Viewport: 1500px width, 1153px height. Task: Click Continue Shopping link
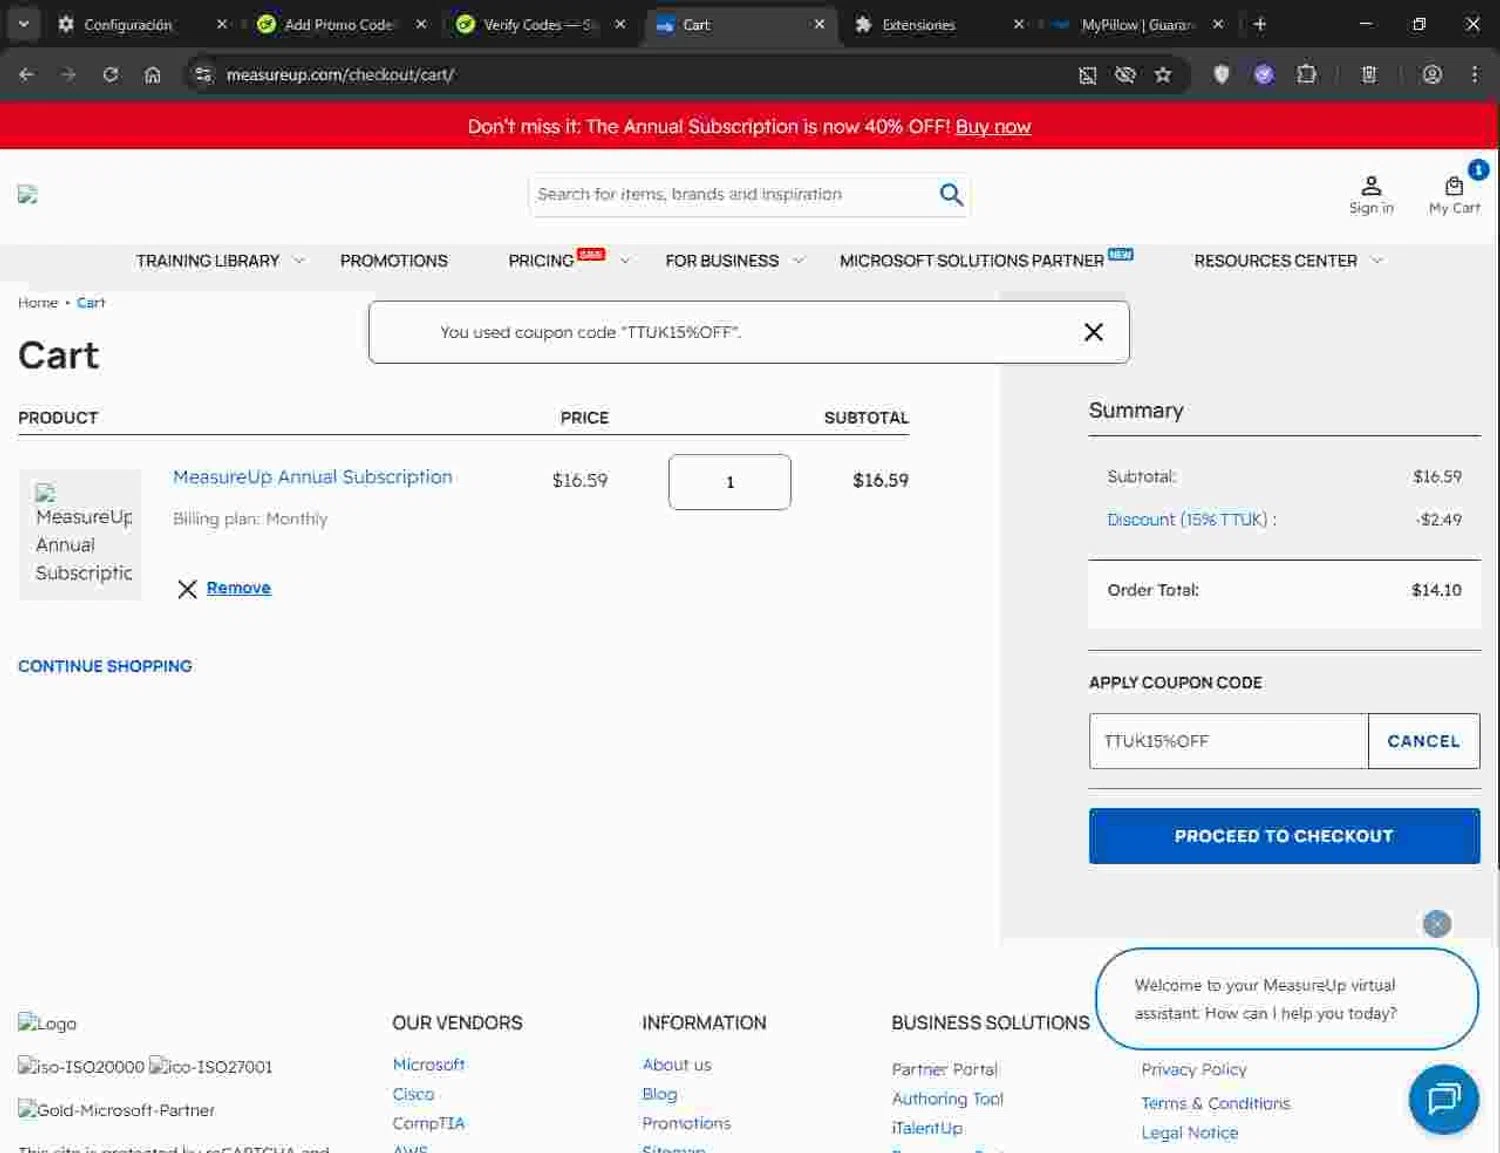coord(105,666)
